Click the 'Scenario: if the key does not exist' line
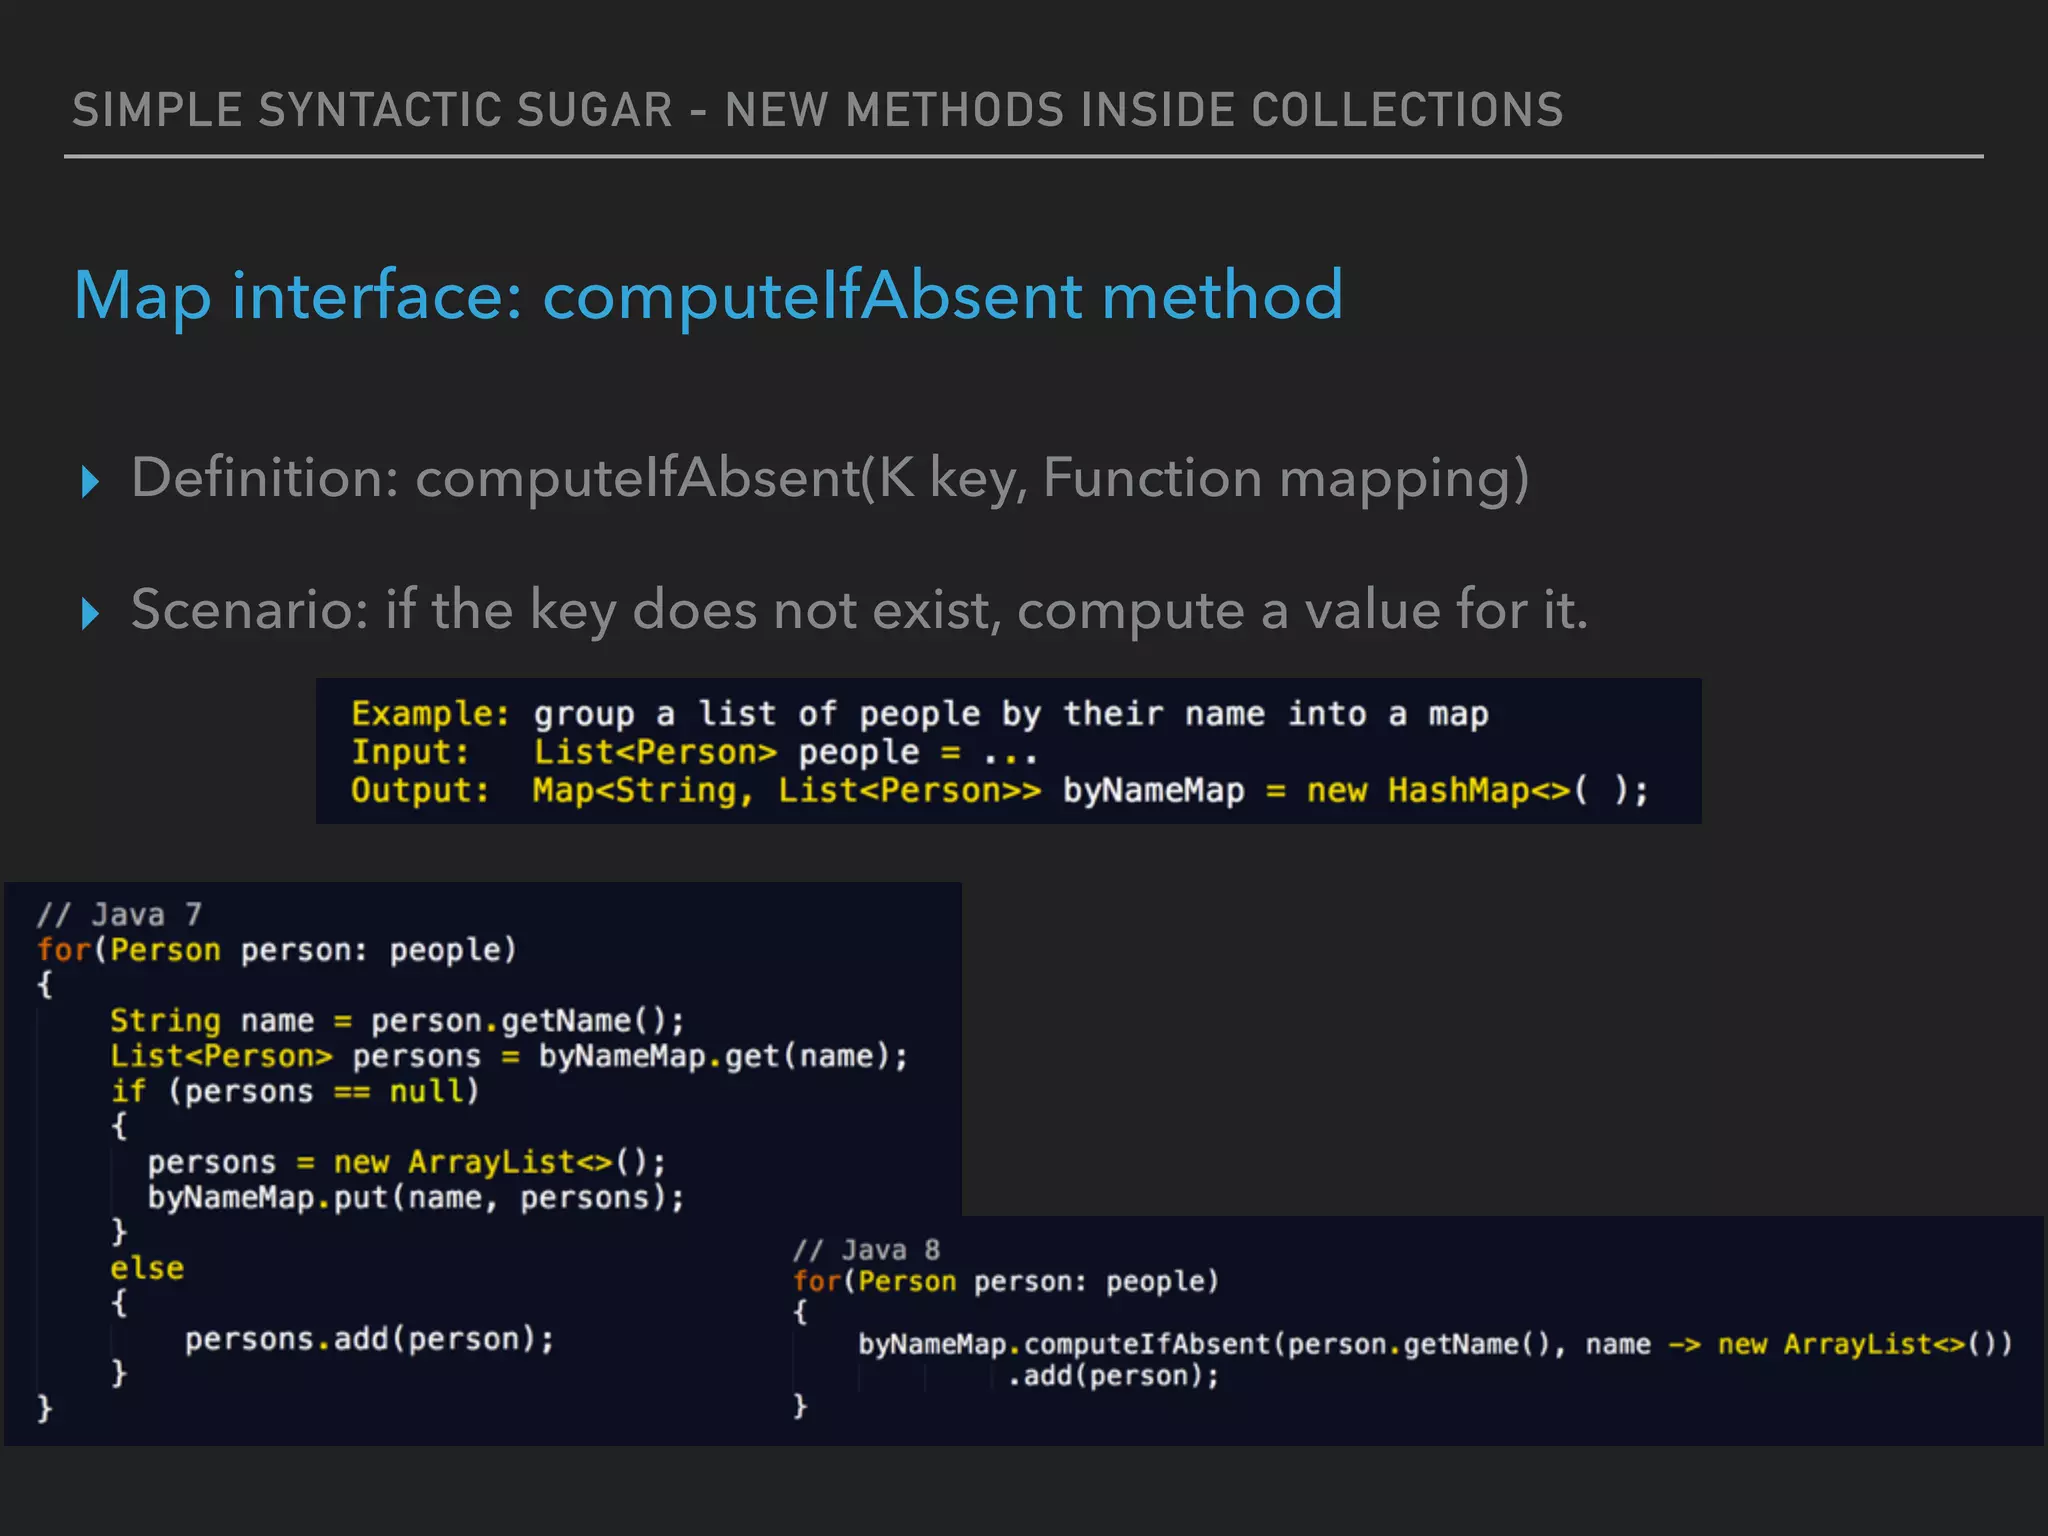Screen dimensions: 2048x1536 click(x=860, y=610)
